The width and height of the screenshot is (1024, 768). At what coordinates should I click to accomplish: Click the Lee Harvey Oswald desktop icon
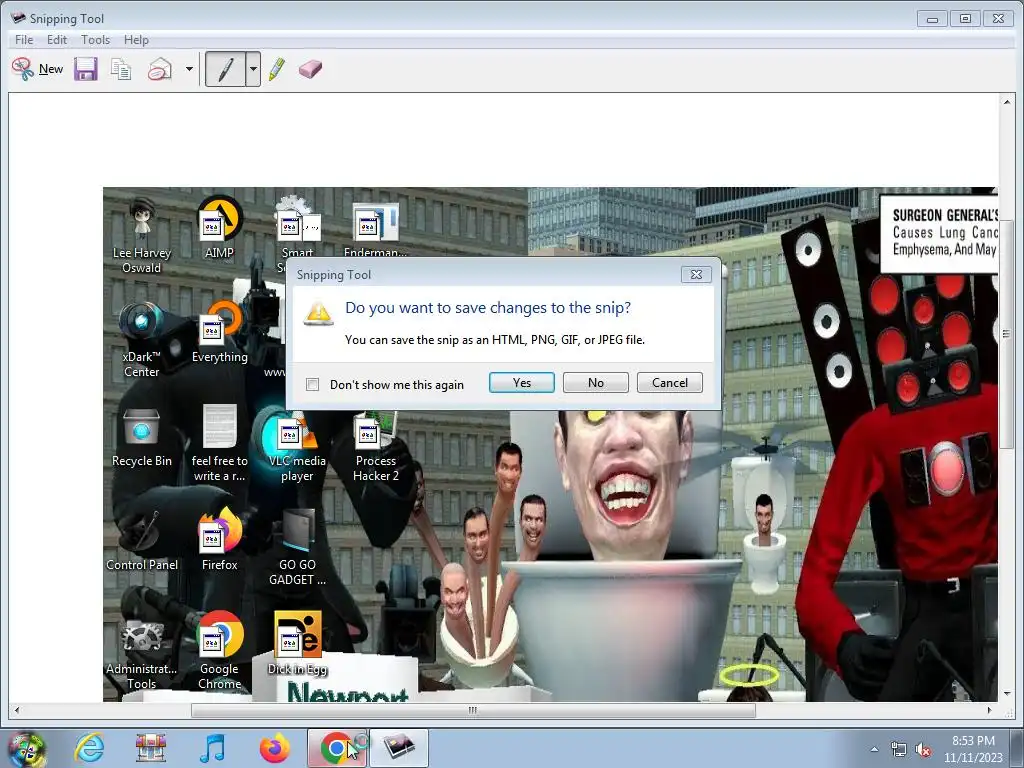tap(142, 235)
